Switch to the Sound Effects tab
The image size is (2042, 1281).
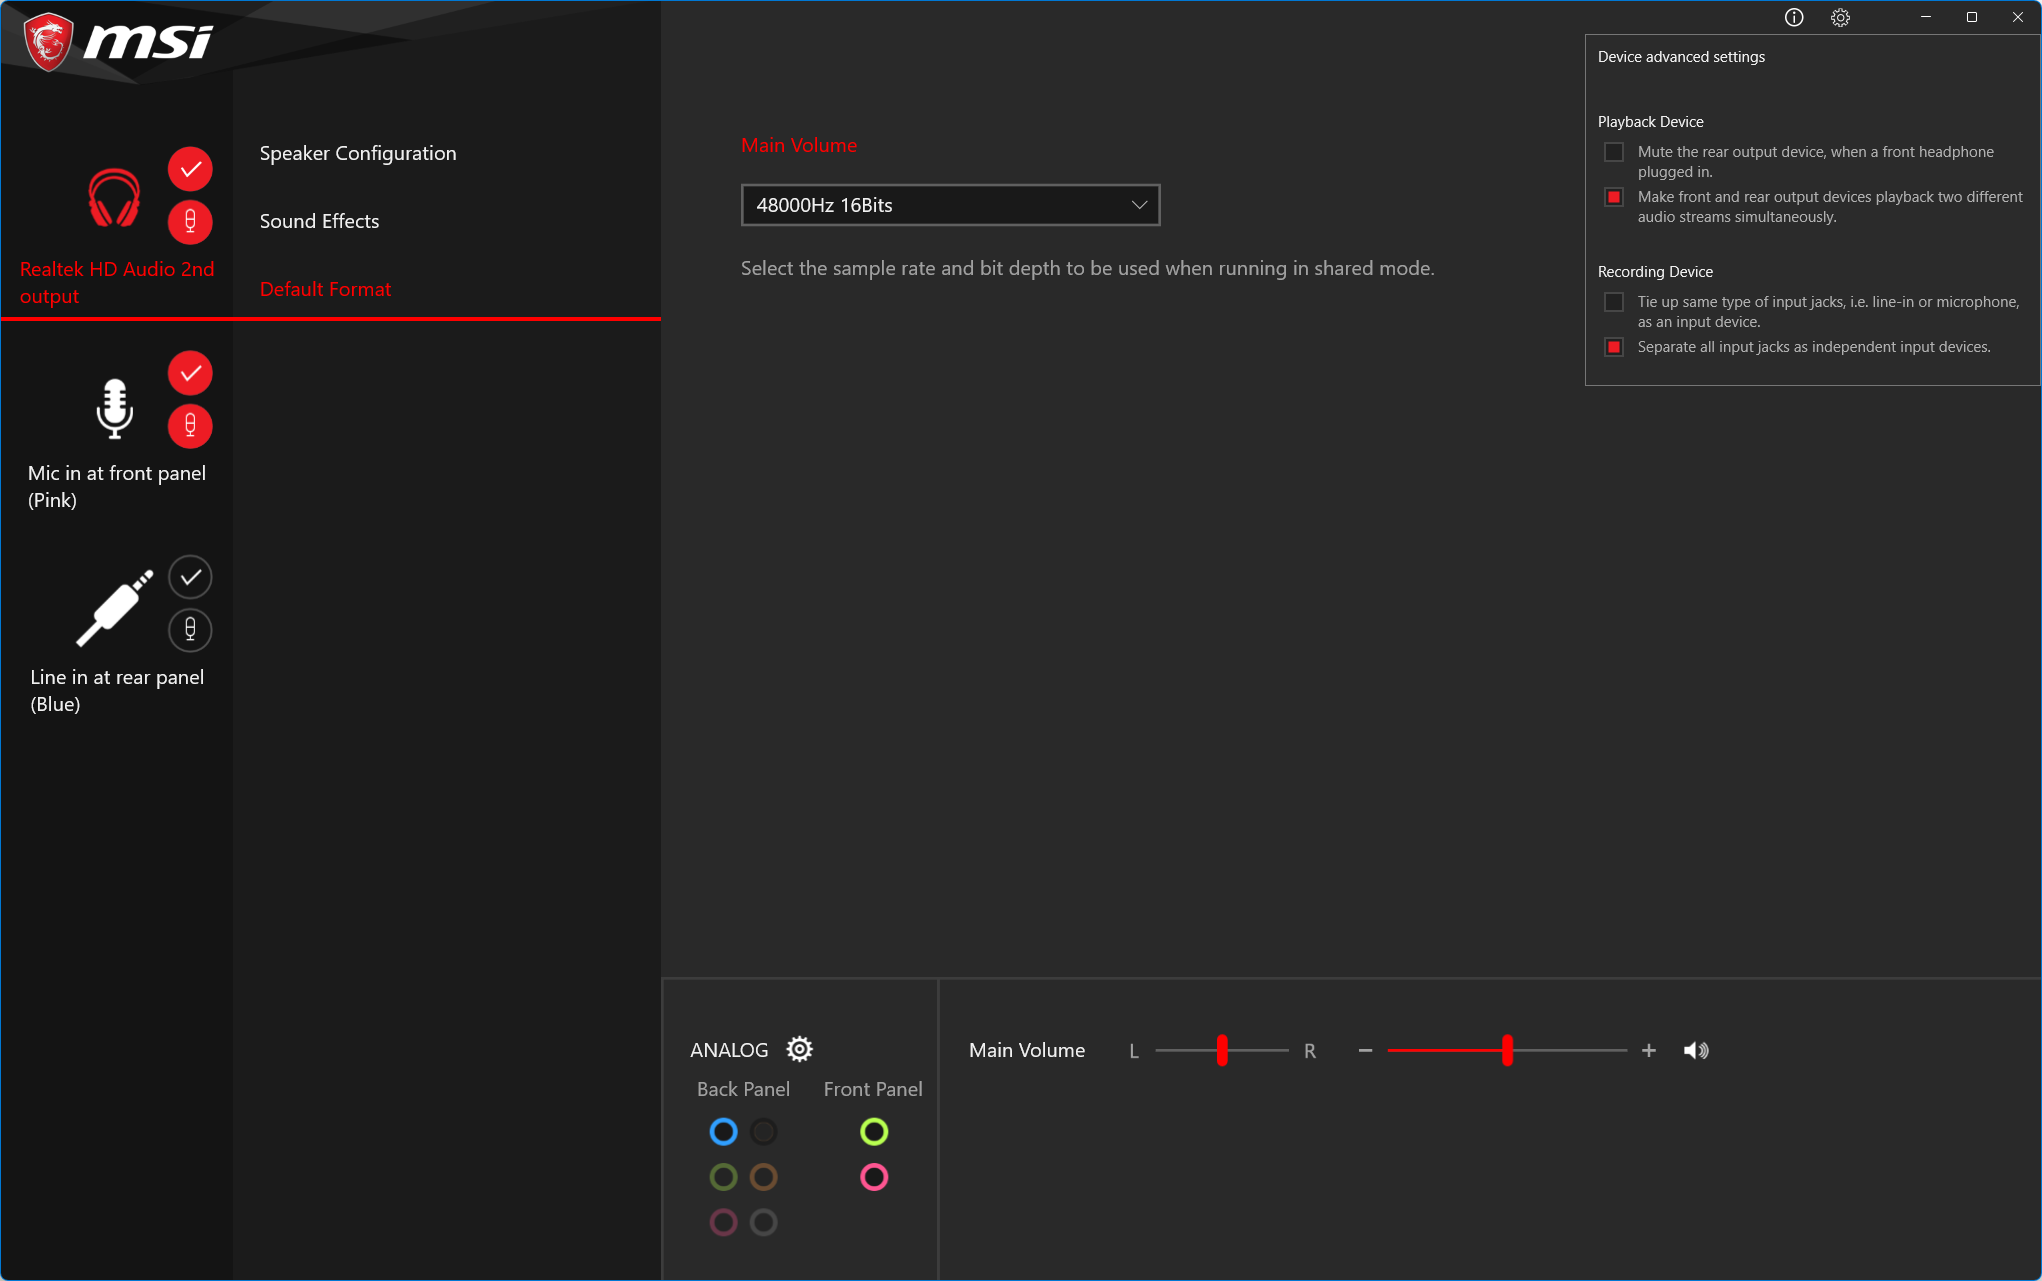click(x=319, y=221)
